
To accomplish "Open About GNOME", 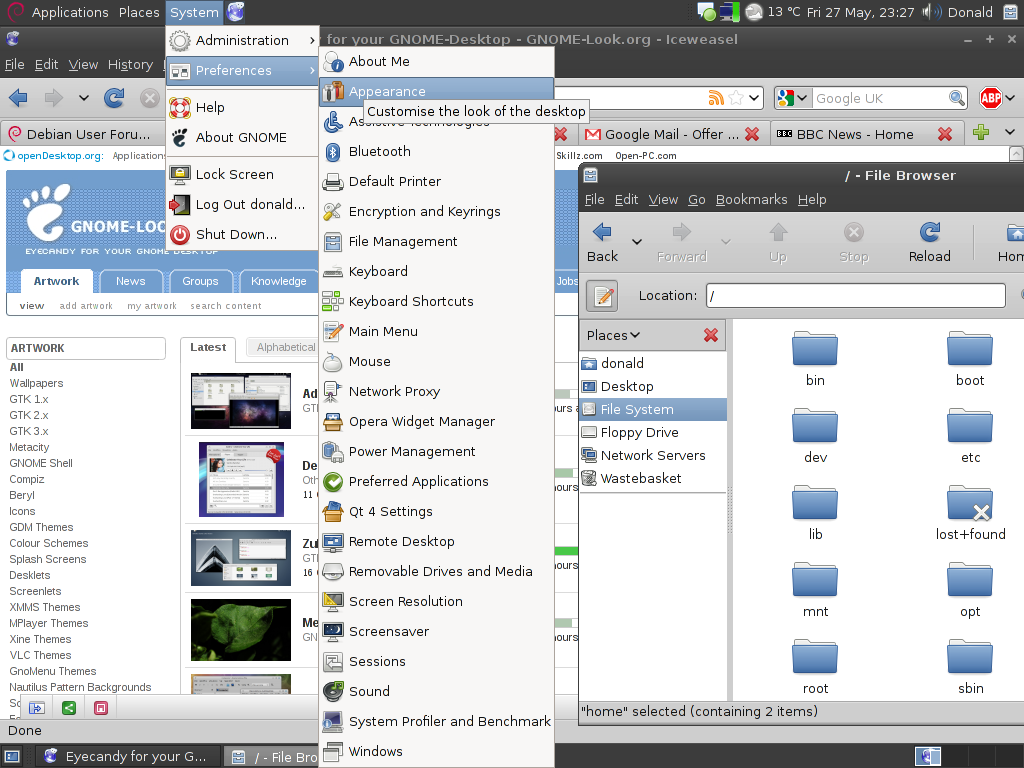I will point(242,138).
